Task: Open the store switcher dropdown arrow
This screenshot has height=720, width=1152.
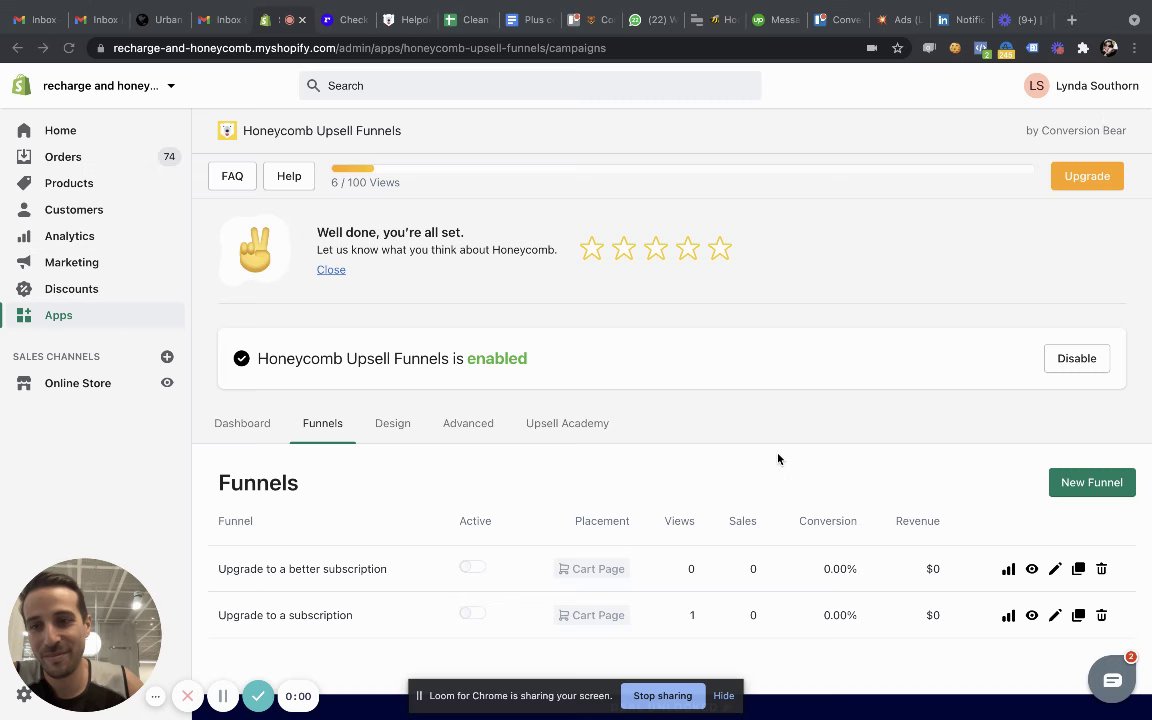Action: [x=171, y=86]
